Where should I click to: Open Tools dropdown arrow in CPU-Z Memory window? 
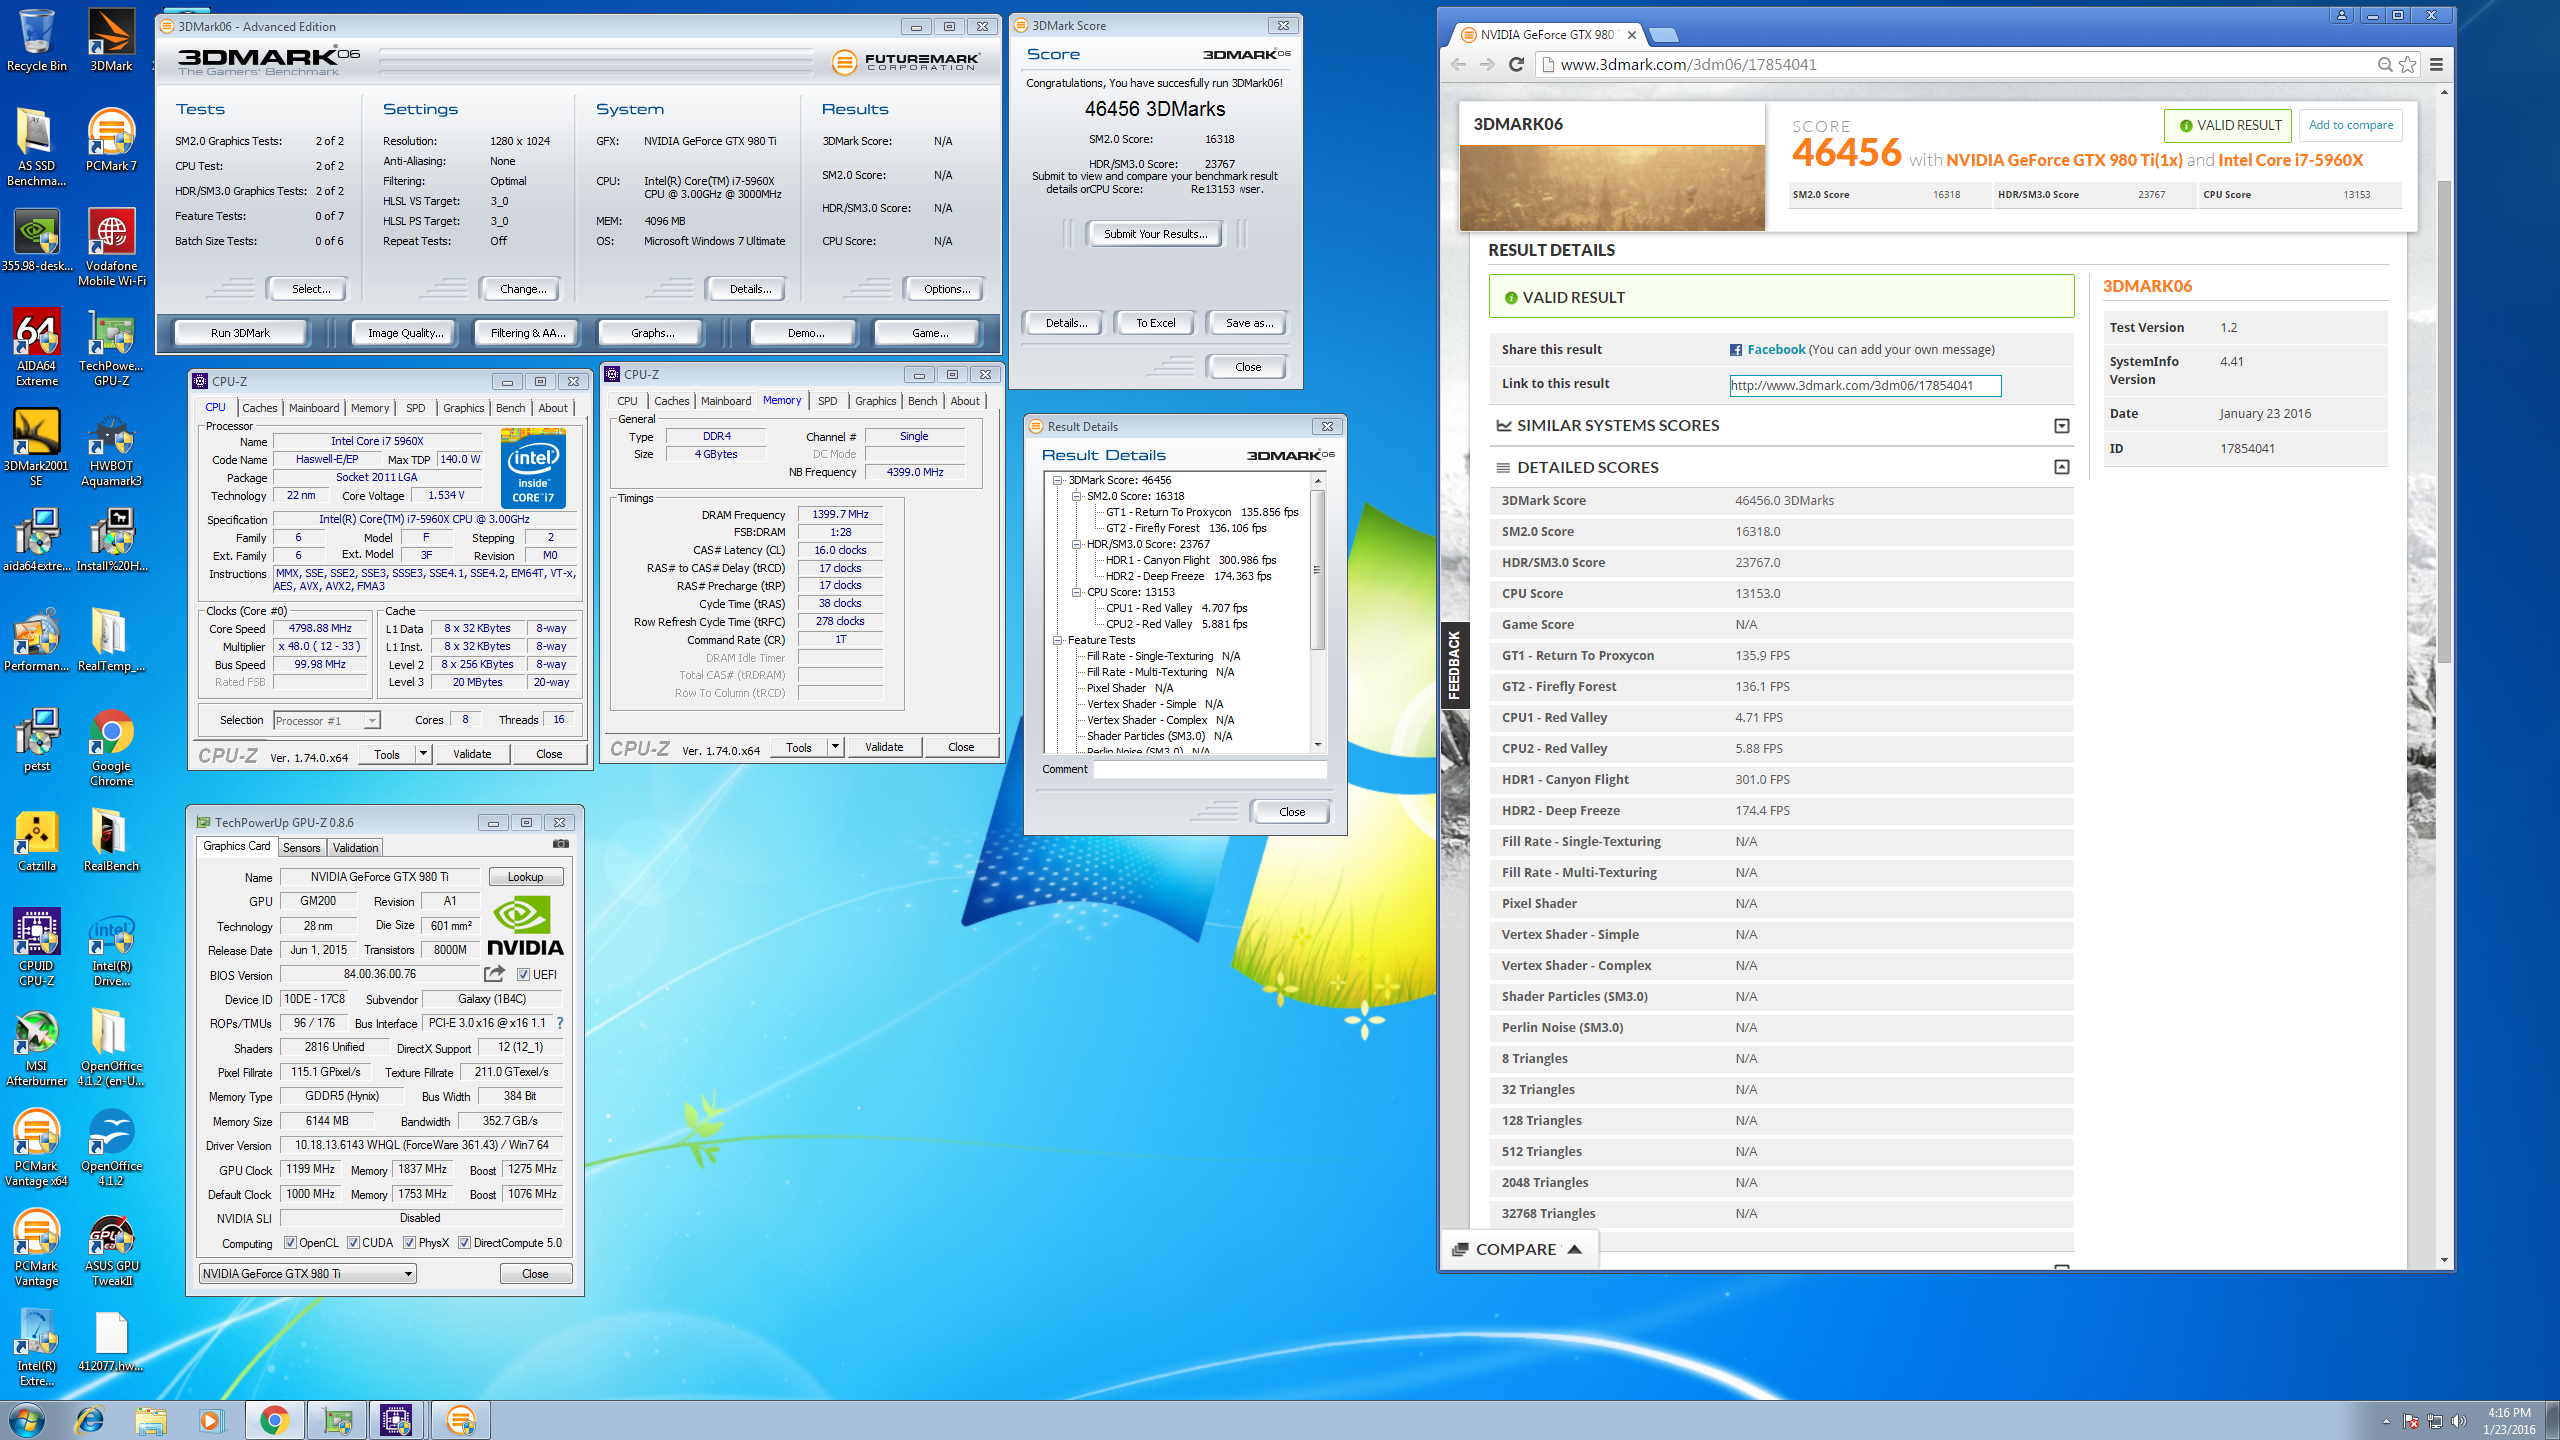click(x=835, y=747)
